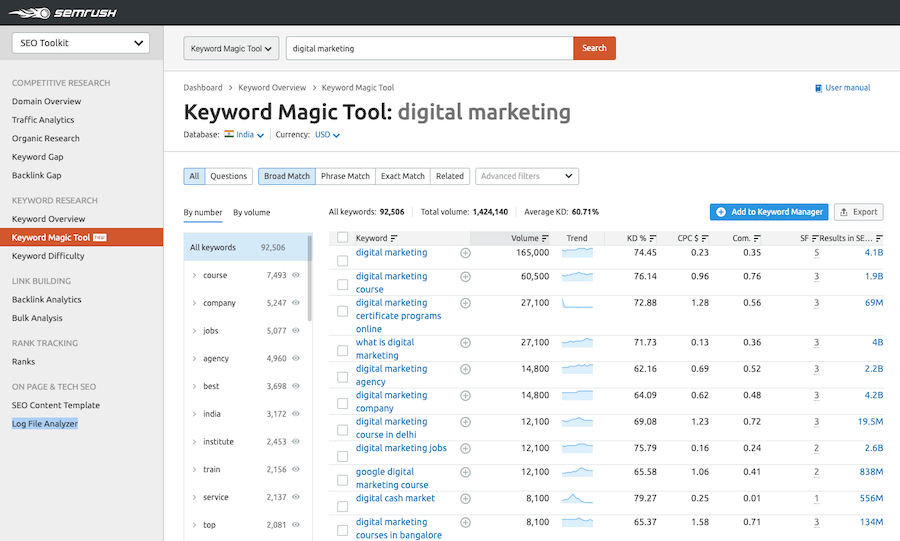Toggle eye icon for 'agency' group
This screenshot has height=541, width=900.
tap(296, 358)
